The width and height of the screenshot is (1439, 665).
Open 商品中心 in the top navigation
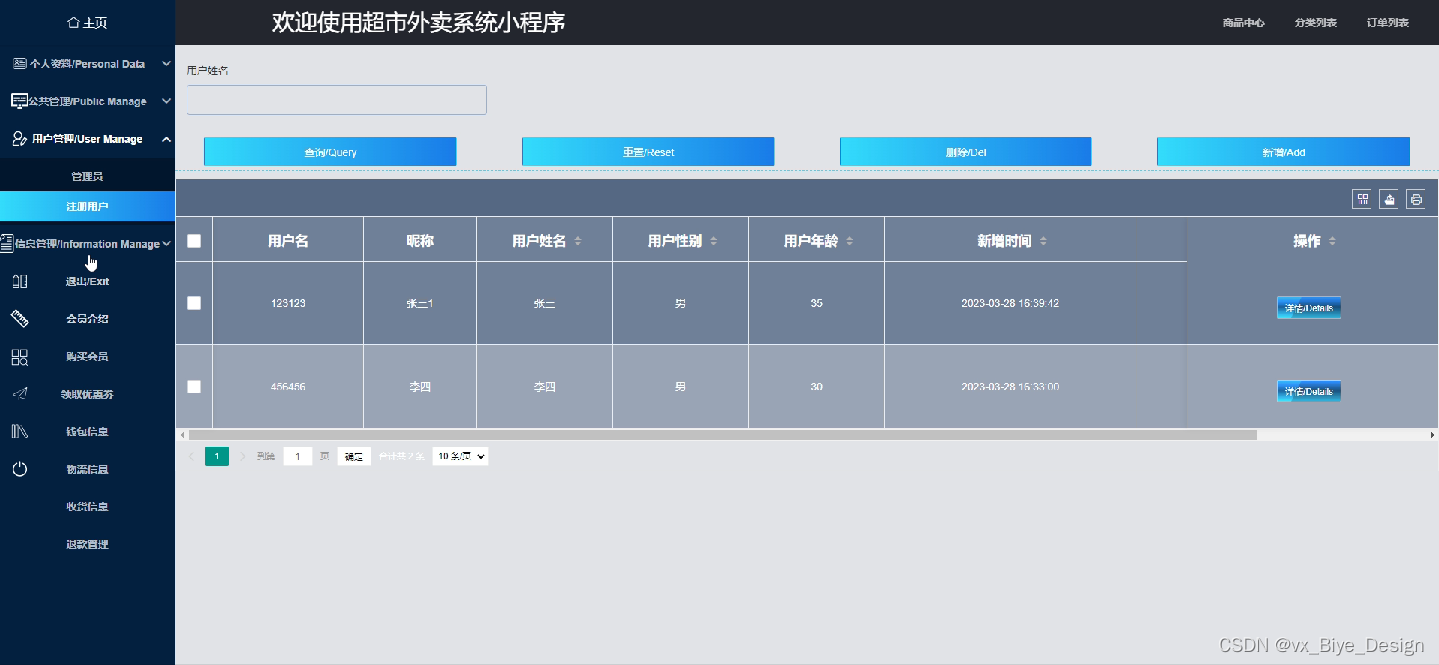pos(1243,22)
